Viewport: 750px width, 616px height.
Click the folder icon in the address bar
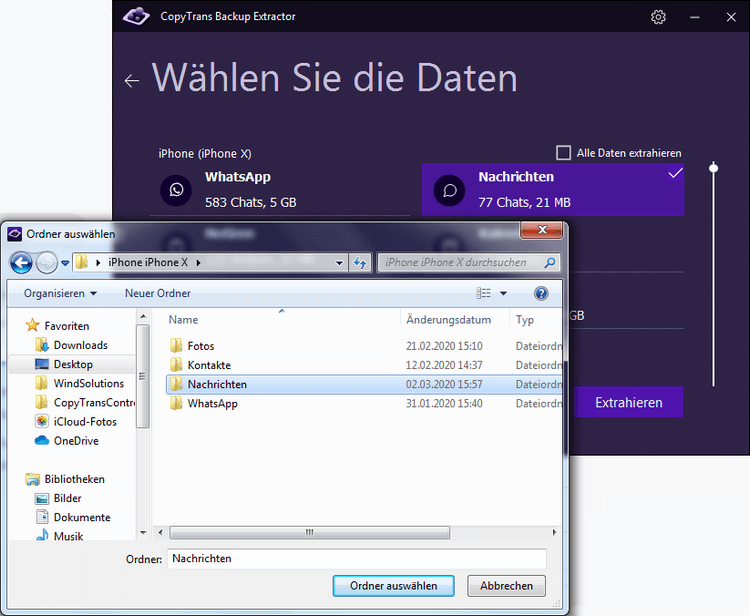(x=82, y=262)
